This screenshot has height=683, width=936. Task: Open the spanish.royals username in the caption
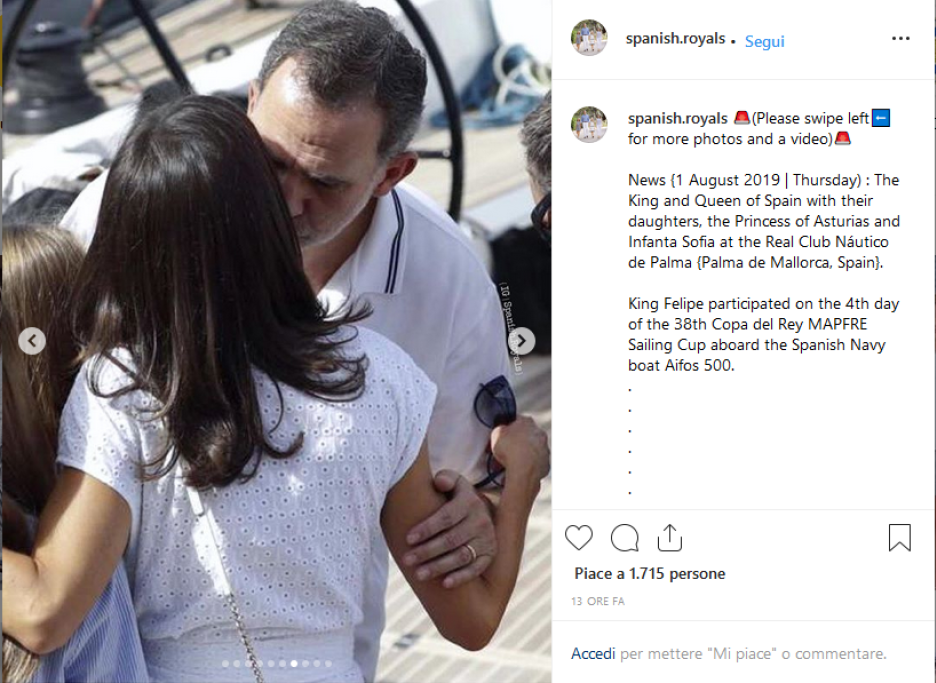click(678, 118)
